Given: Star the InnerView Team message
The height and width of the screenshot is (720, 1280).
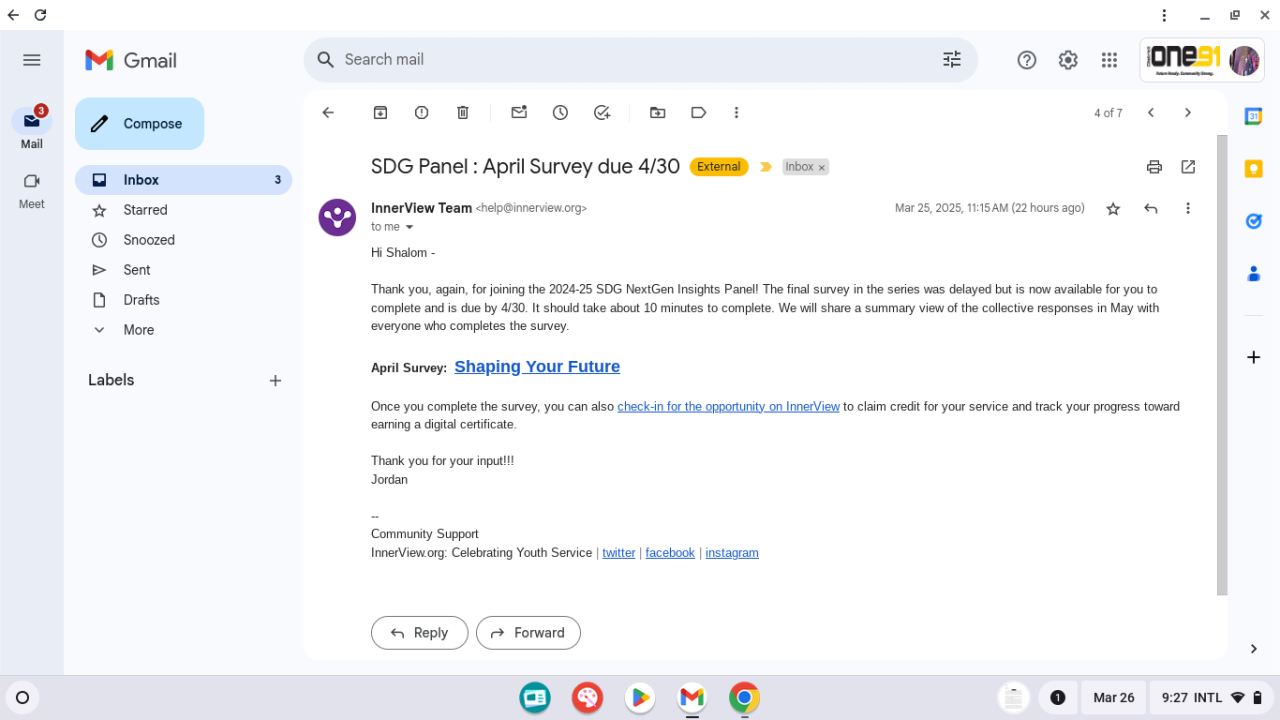Looking at the screenshot, I should (x=1113, y=209).
